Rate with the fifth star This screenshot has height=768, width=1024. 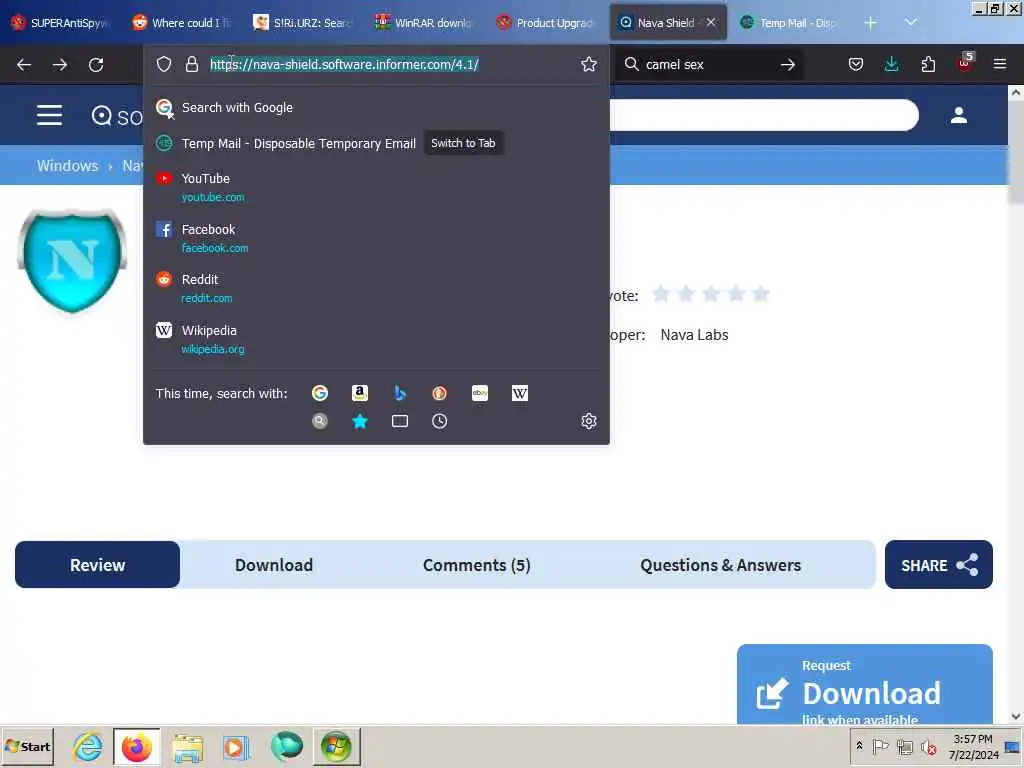coord(761,294)
